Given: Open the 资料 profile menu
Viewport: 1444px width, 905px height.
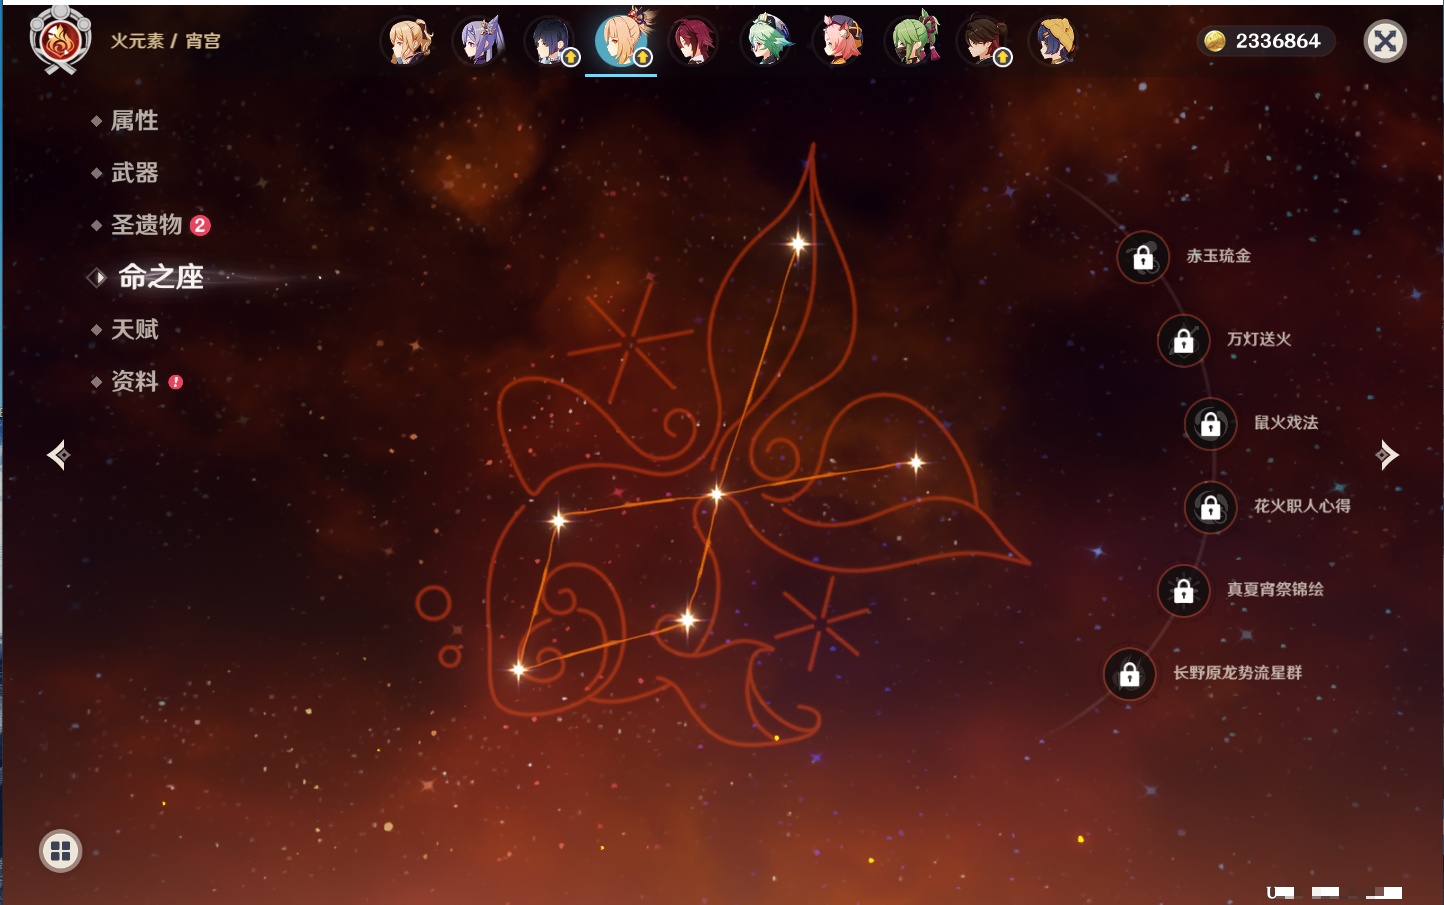Looking at the screenshot, I should coord(134,381).
